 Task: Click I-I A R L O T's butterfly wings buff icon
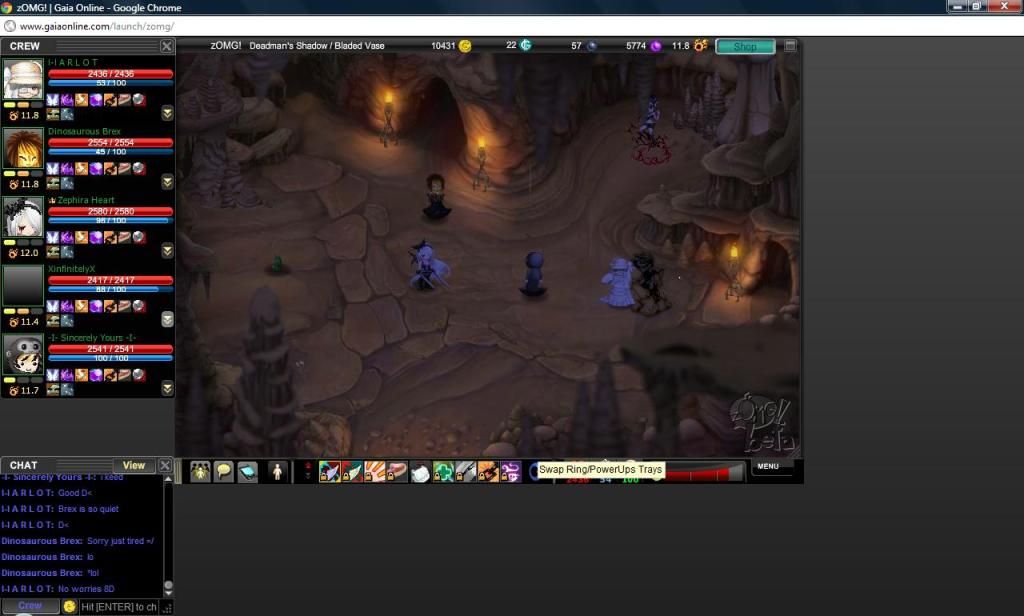point(52,99)
